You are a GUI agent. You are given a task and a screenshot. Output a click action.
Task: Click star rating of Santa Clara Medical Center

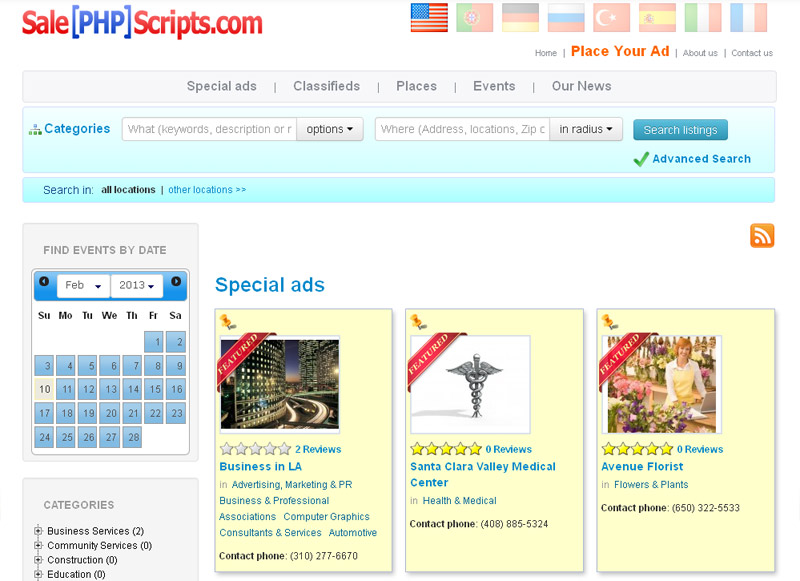pyautogui.click(x=446, y=449)
